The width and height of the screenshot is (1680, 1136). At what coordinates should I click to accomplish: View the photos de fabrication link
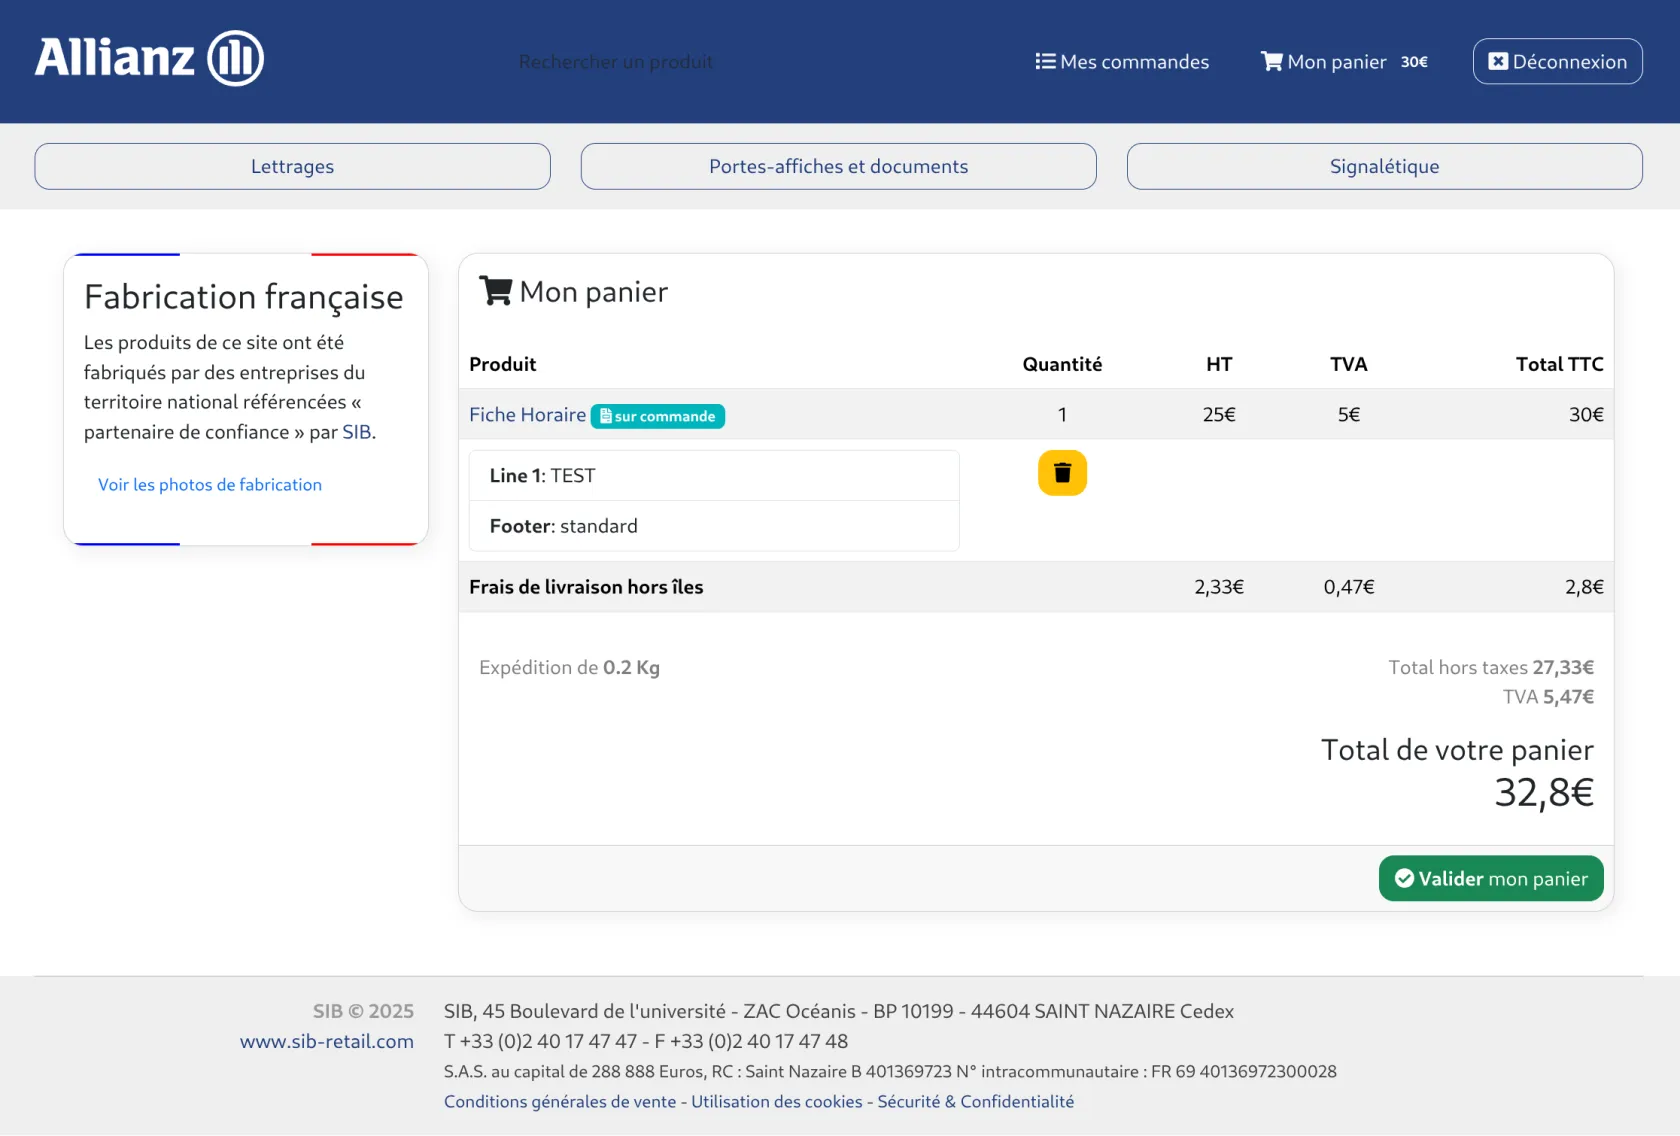tap(210, 485)
